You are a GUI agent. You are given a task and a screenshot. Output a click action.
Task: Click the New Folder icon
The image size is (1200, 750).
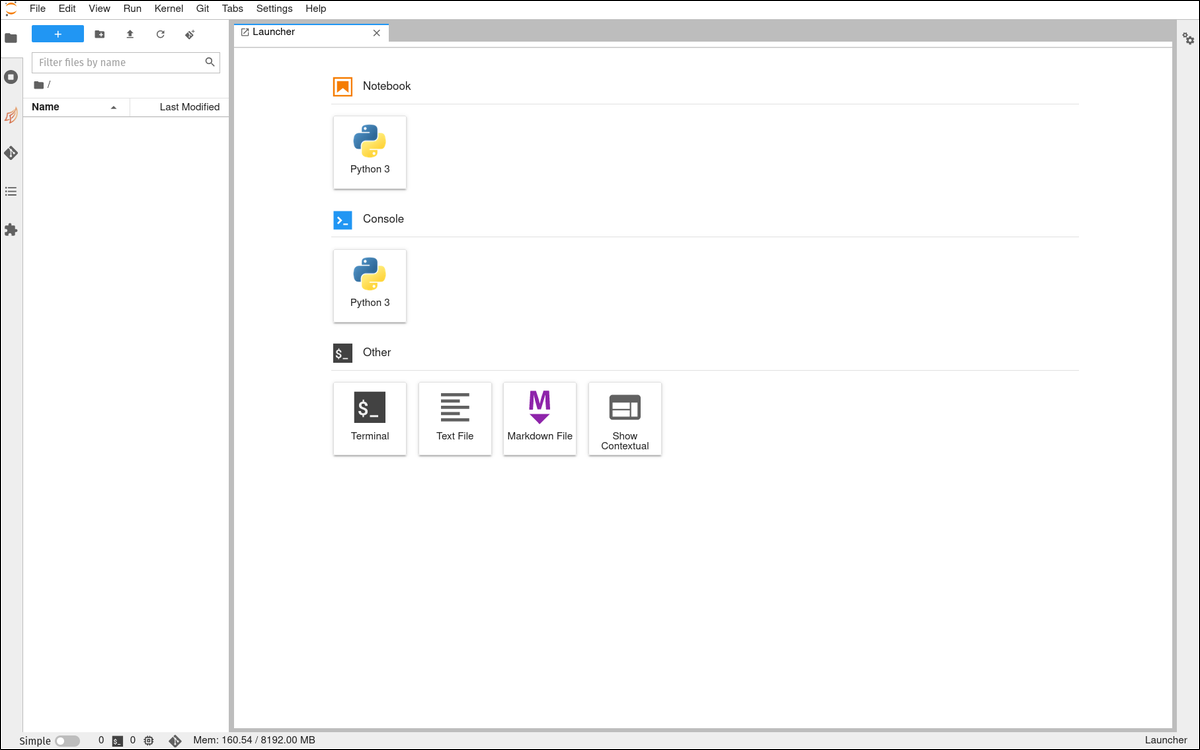point(100,34)
